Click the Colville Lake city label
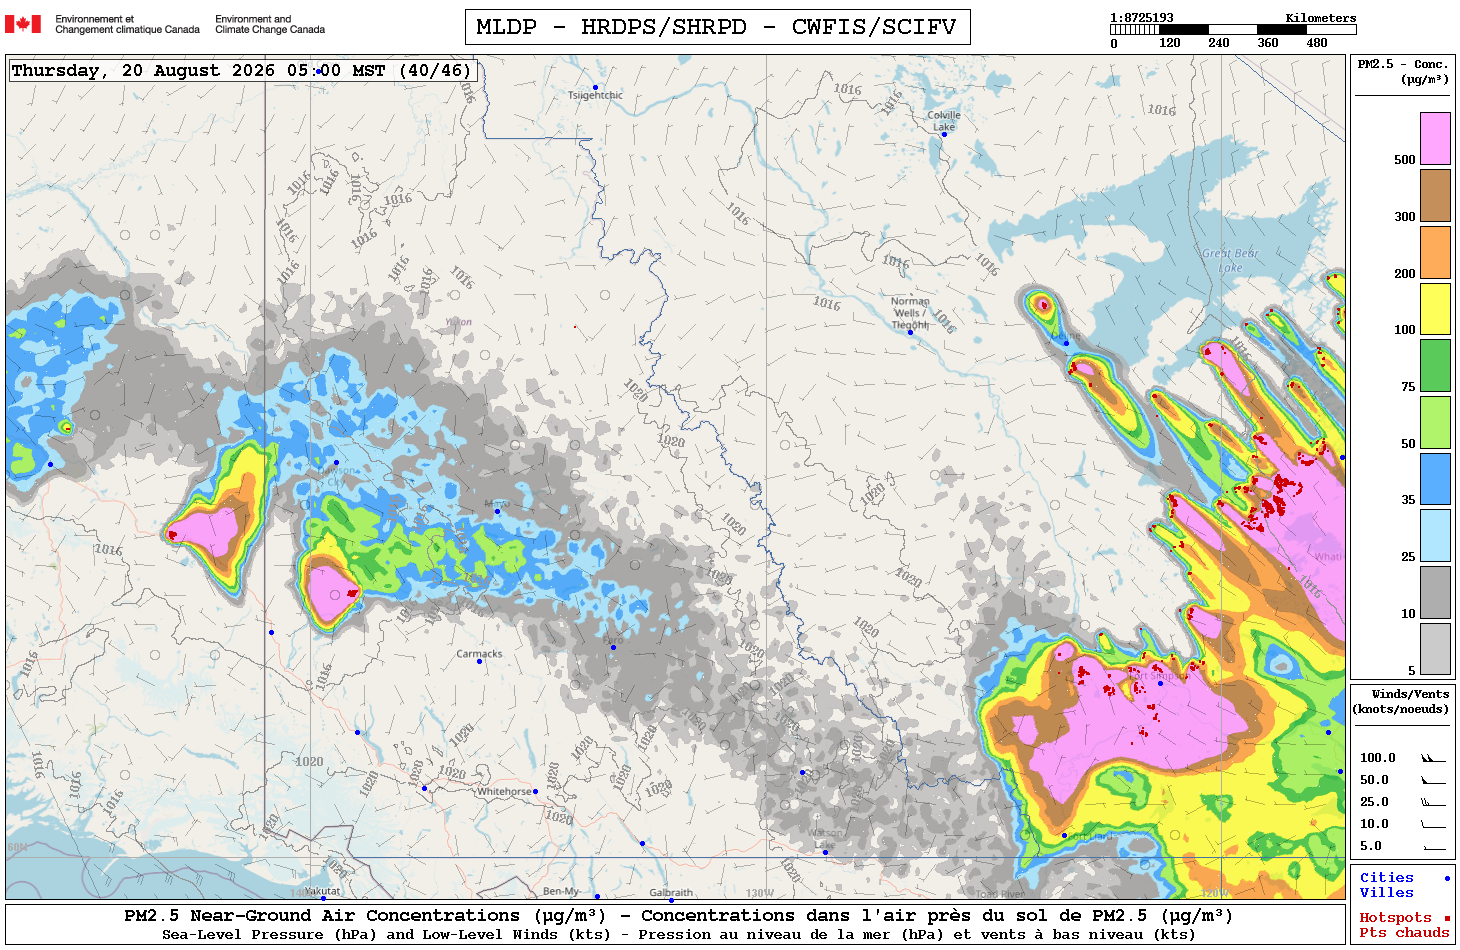The width and height of the screenshot is (1460, 950). click(x=944, y=121)
